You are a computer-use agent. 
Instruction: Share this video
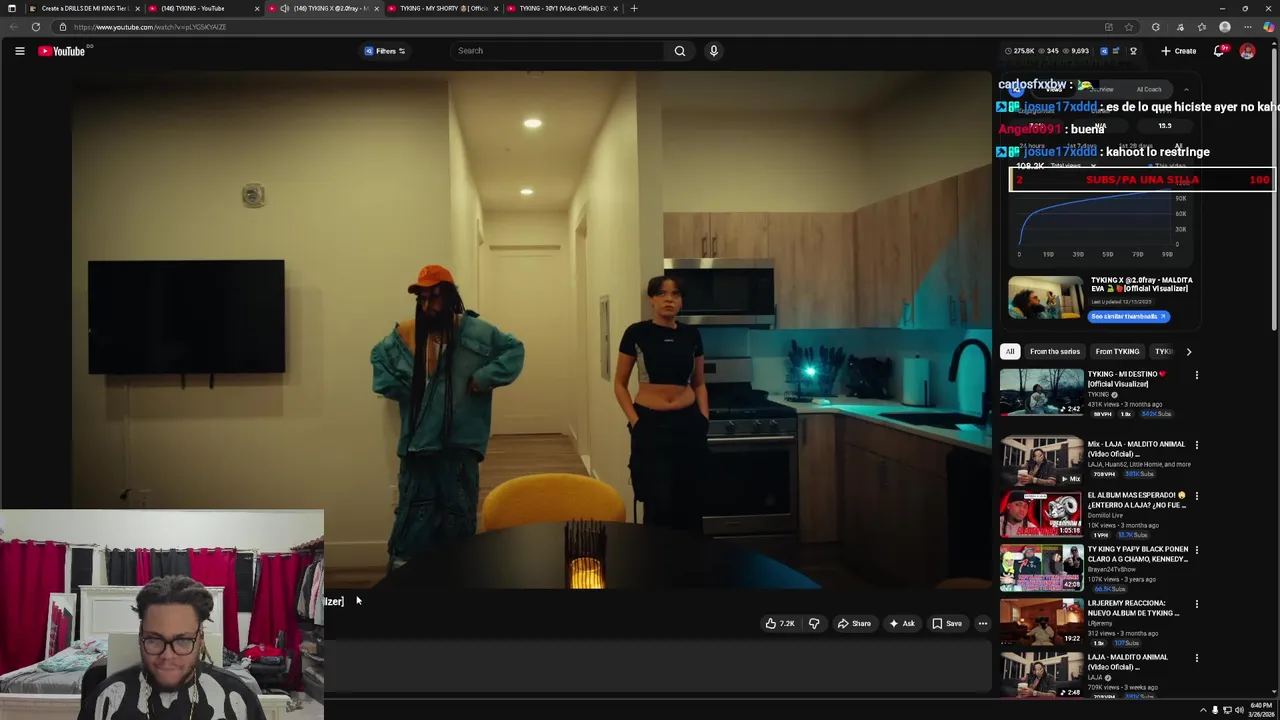[854, 624]
